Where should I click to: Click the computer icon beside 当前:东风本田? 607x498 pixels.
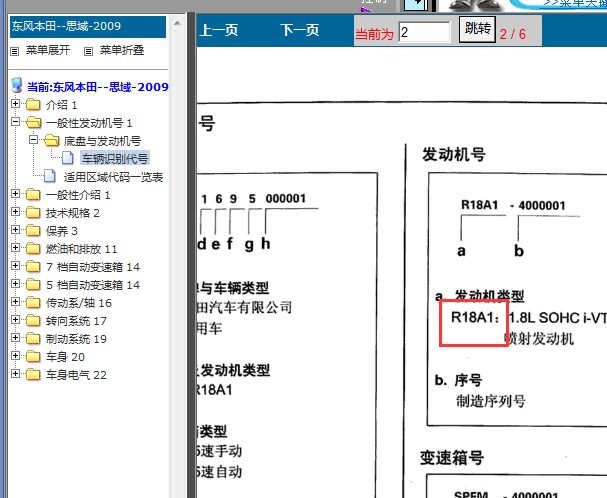tap(17, 85)
